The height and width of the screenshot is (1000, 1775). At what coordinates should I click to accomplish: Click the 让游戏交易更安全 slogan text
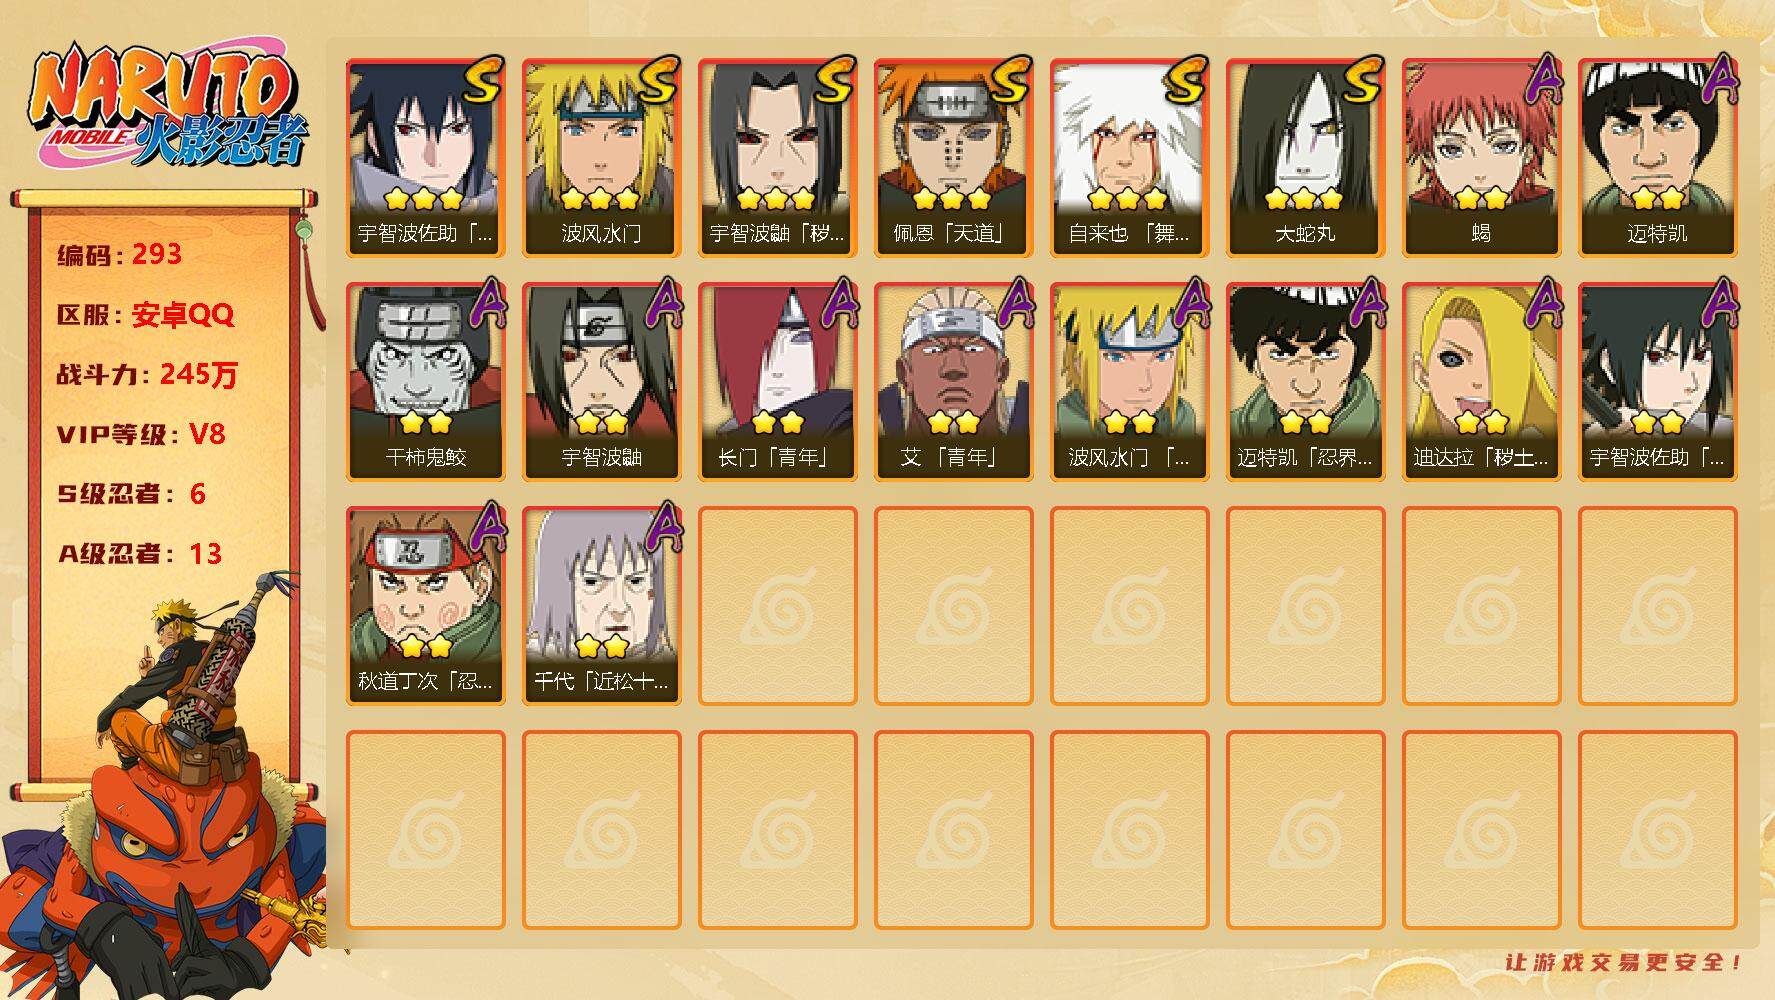click(1624, 962)
